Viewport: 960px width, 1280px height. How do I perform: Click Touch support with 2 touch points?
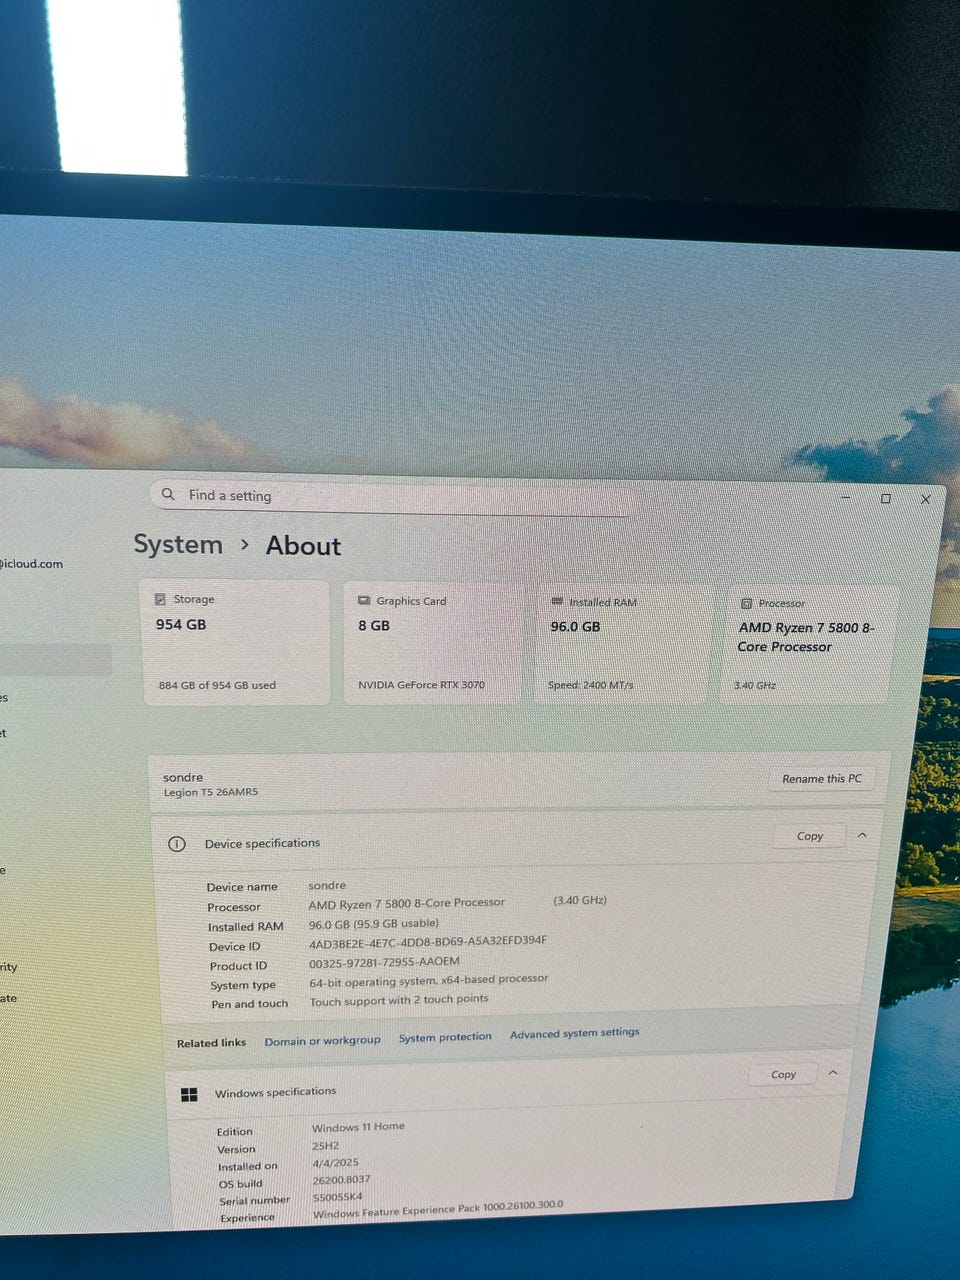[399, 999]
